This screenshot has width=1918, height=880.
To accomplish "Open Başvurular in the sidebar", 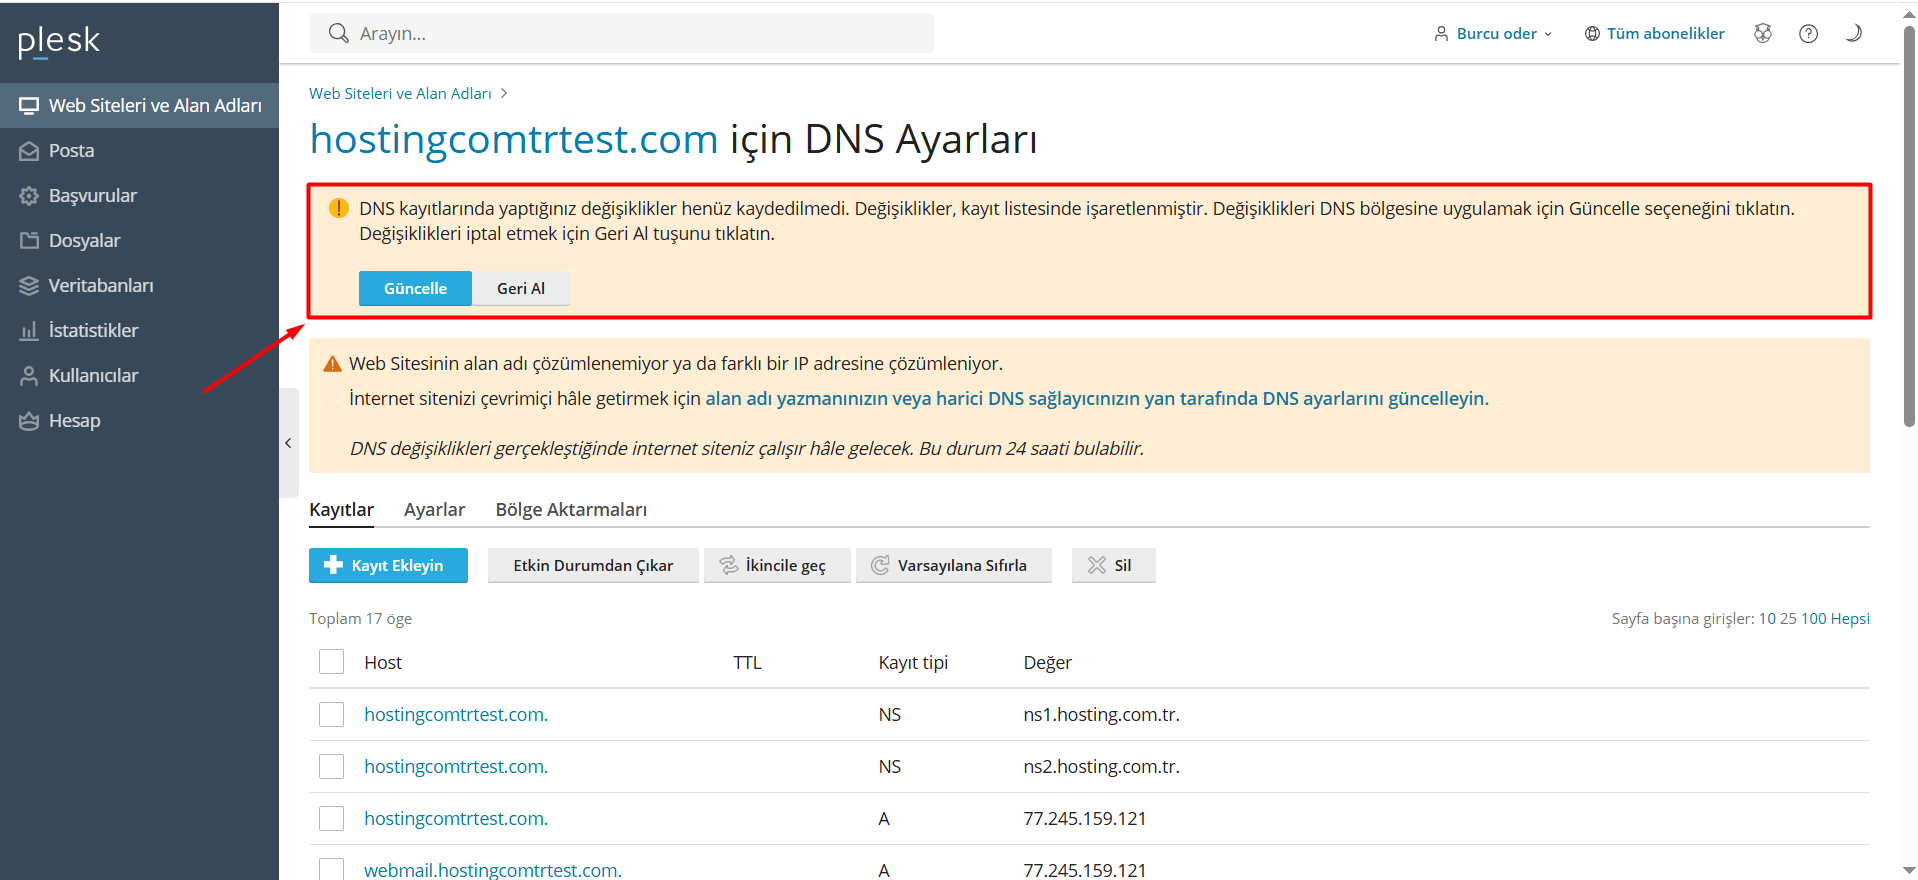I will [139, 196].
